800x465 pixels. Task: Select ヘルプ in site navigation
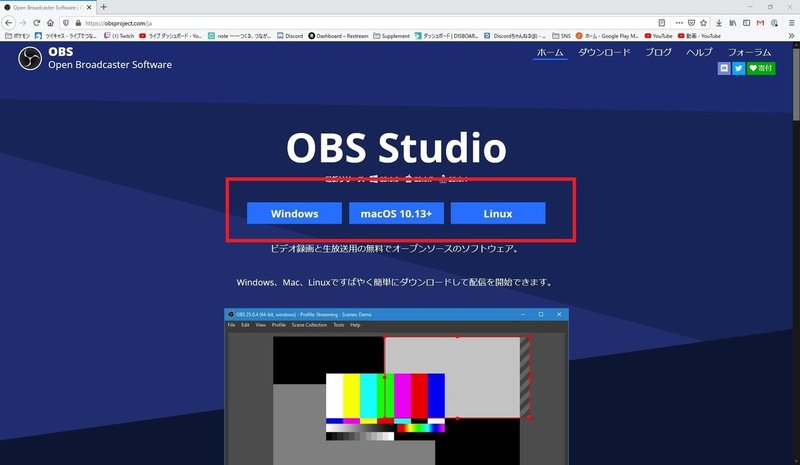click(x=699, y=52)
